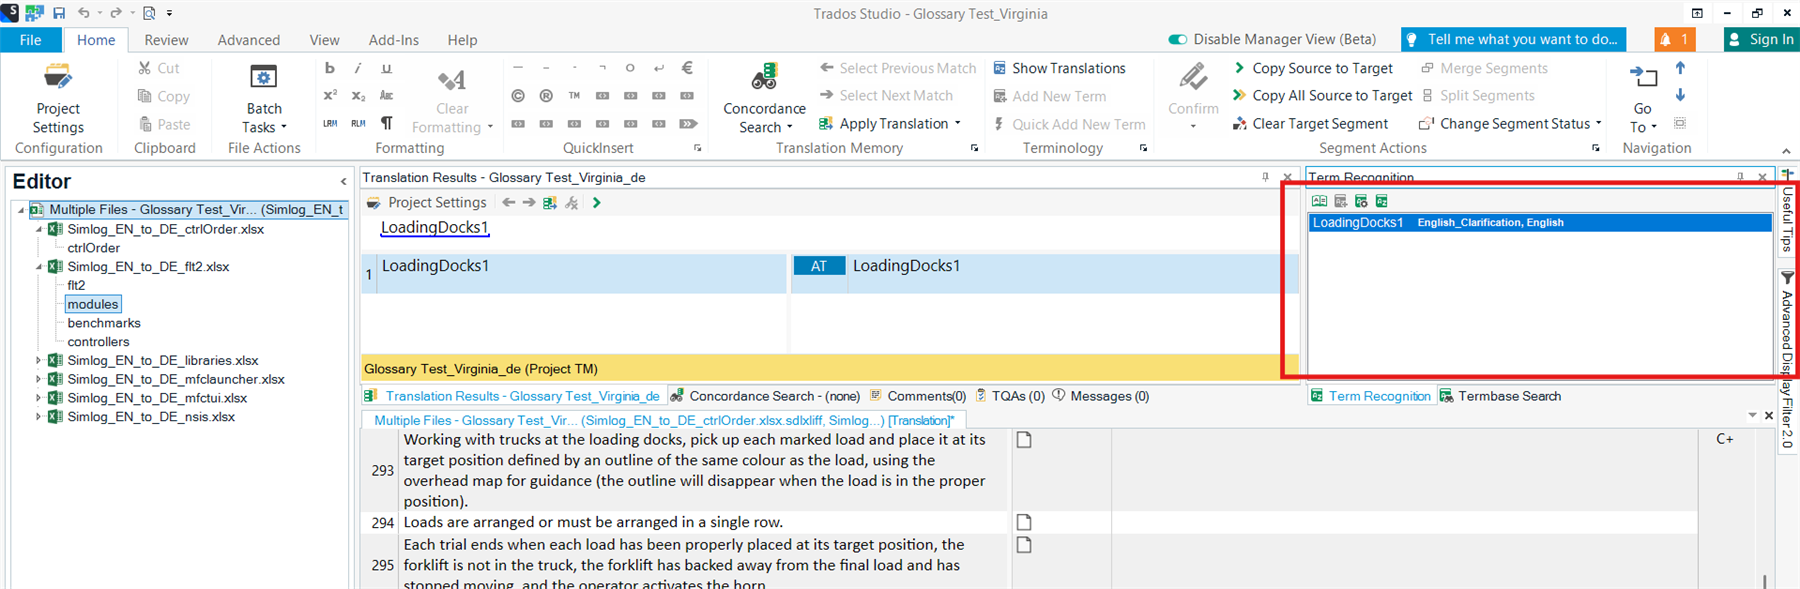Open the Messages (0) tab
Image resolution: width=1800 pixels, height=589 pixels.
pos(1100,396)
